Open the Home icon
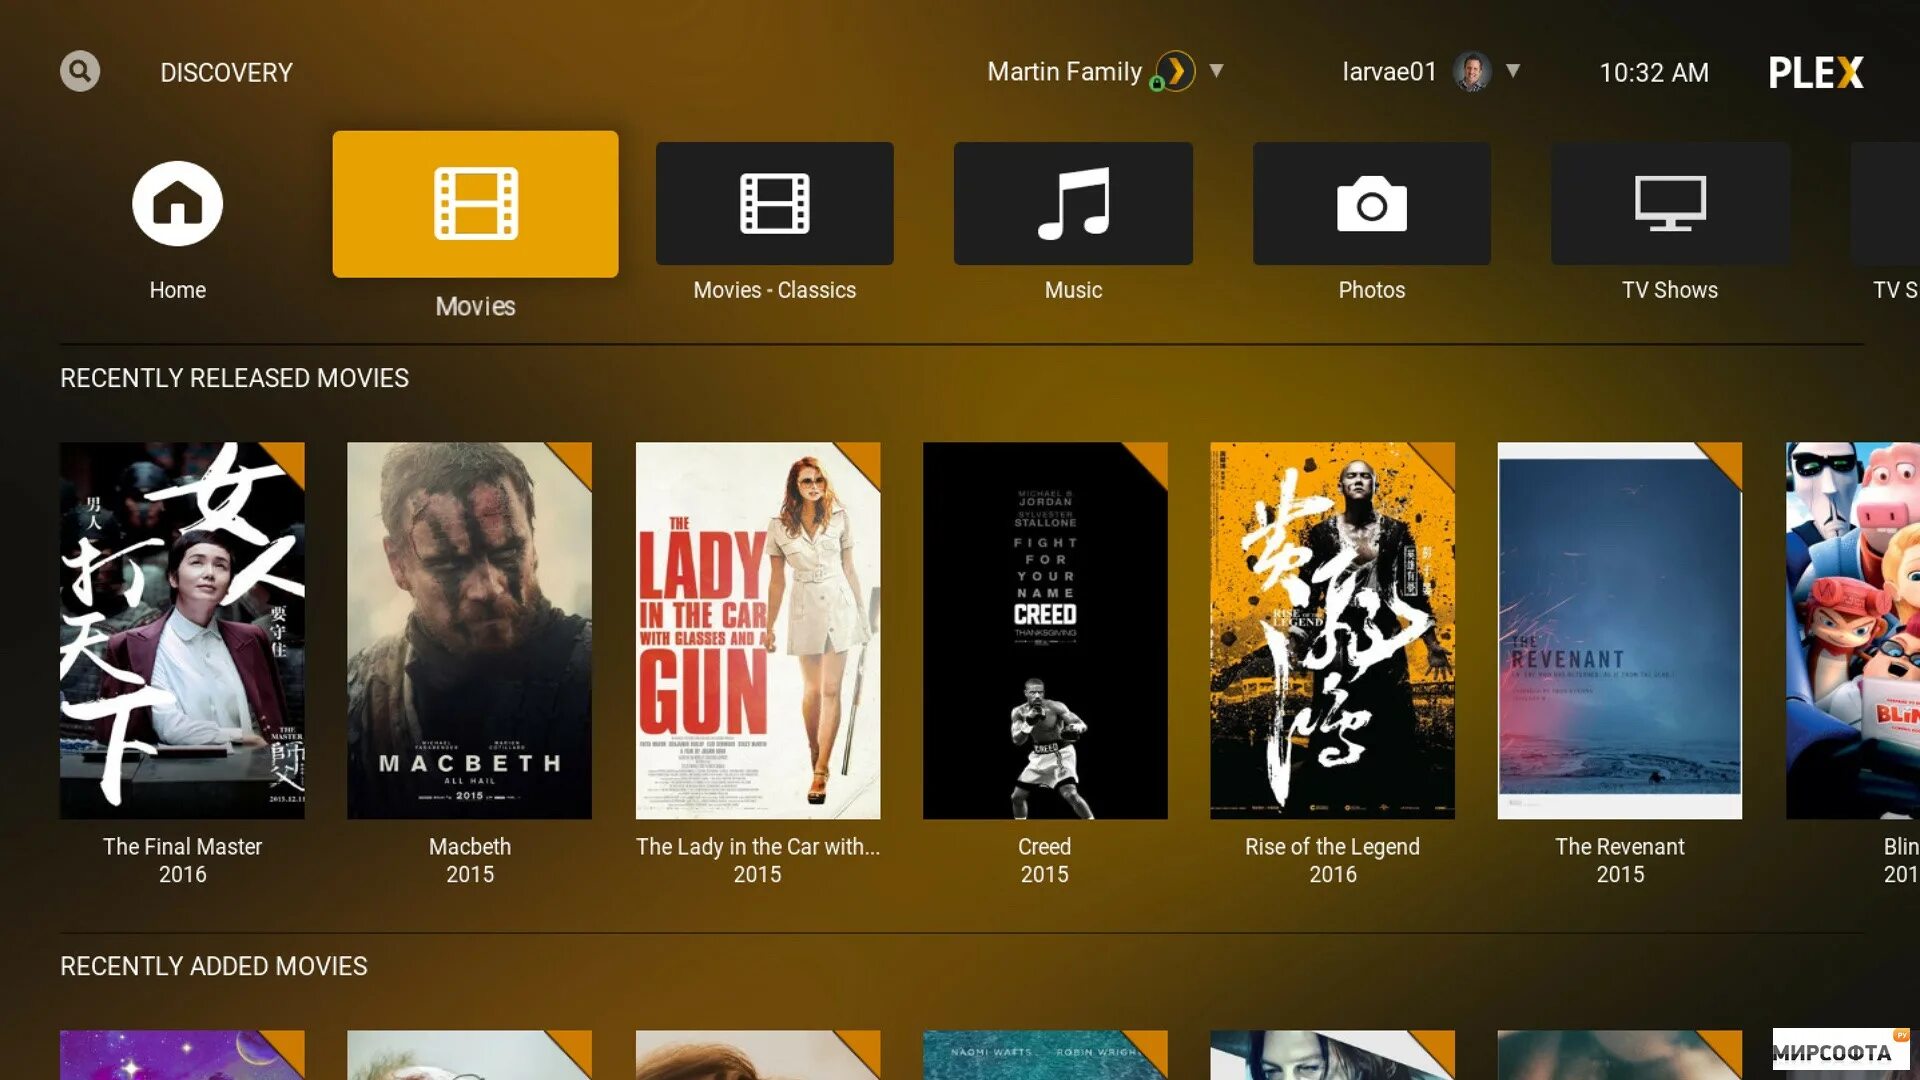 177,204
